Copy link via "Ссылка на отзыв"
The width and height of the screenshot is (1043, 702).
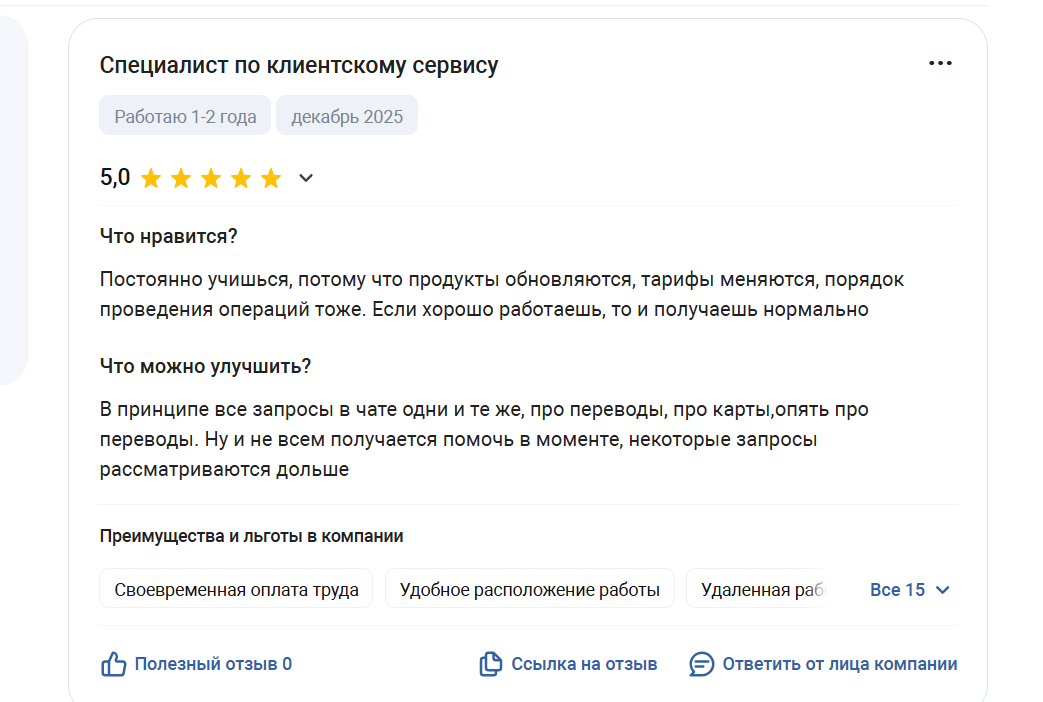(x=584, y=664)
